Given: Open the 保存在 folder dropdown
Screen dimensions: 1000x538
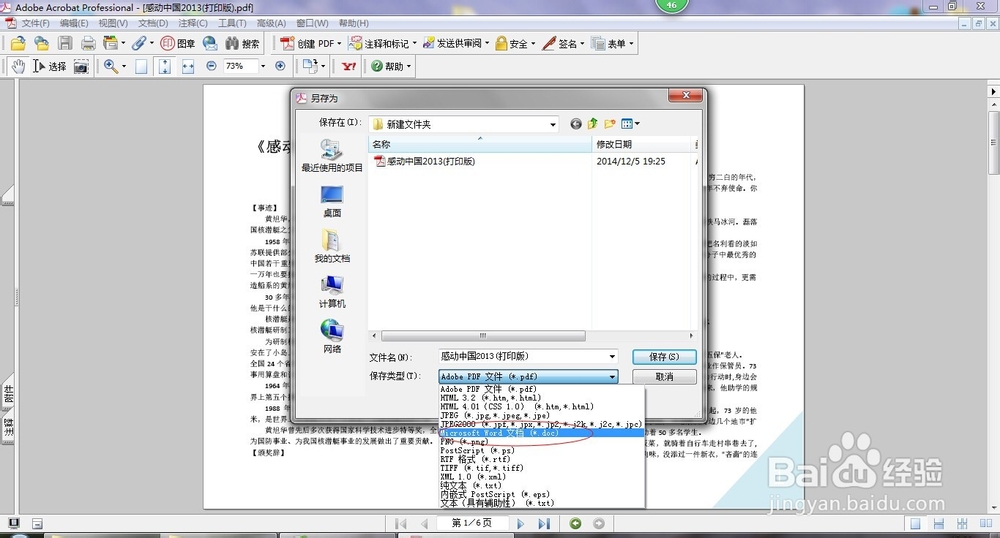Looking at the screenshot, I should (x=552, y=124).
